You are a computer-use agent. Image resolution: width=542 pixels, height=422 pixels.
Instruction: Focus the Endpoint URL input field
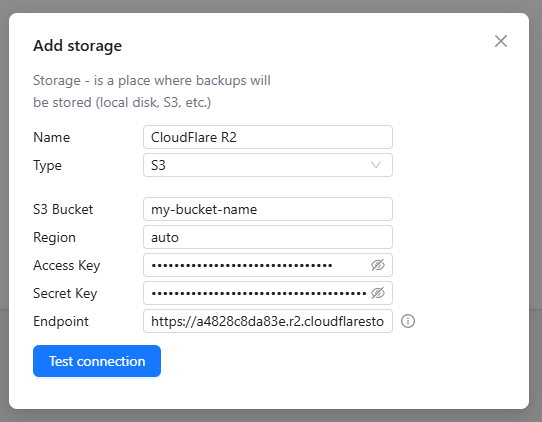pos(268,321)
